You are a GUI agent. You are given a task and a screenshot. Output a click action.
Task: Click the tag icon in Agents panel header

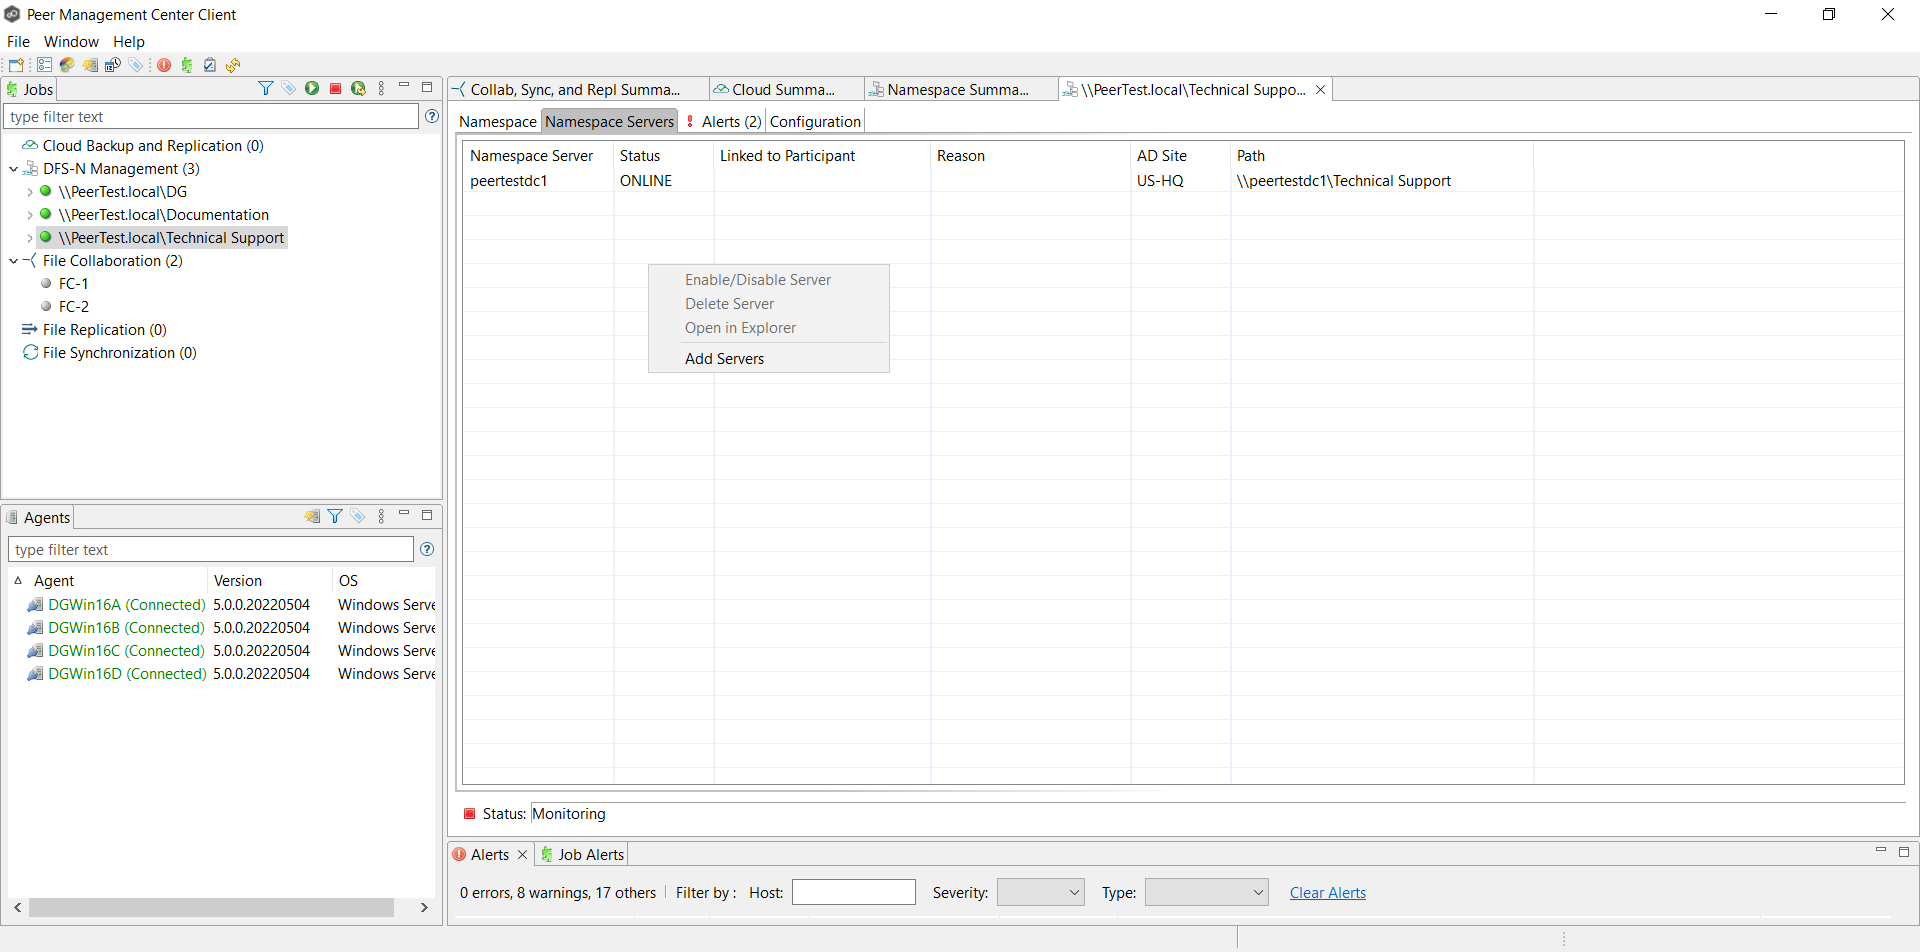tap(358, 517)
